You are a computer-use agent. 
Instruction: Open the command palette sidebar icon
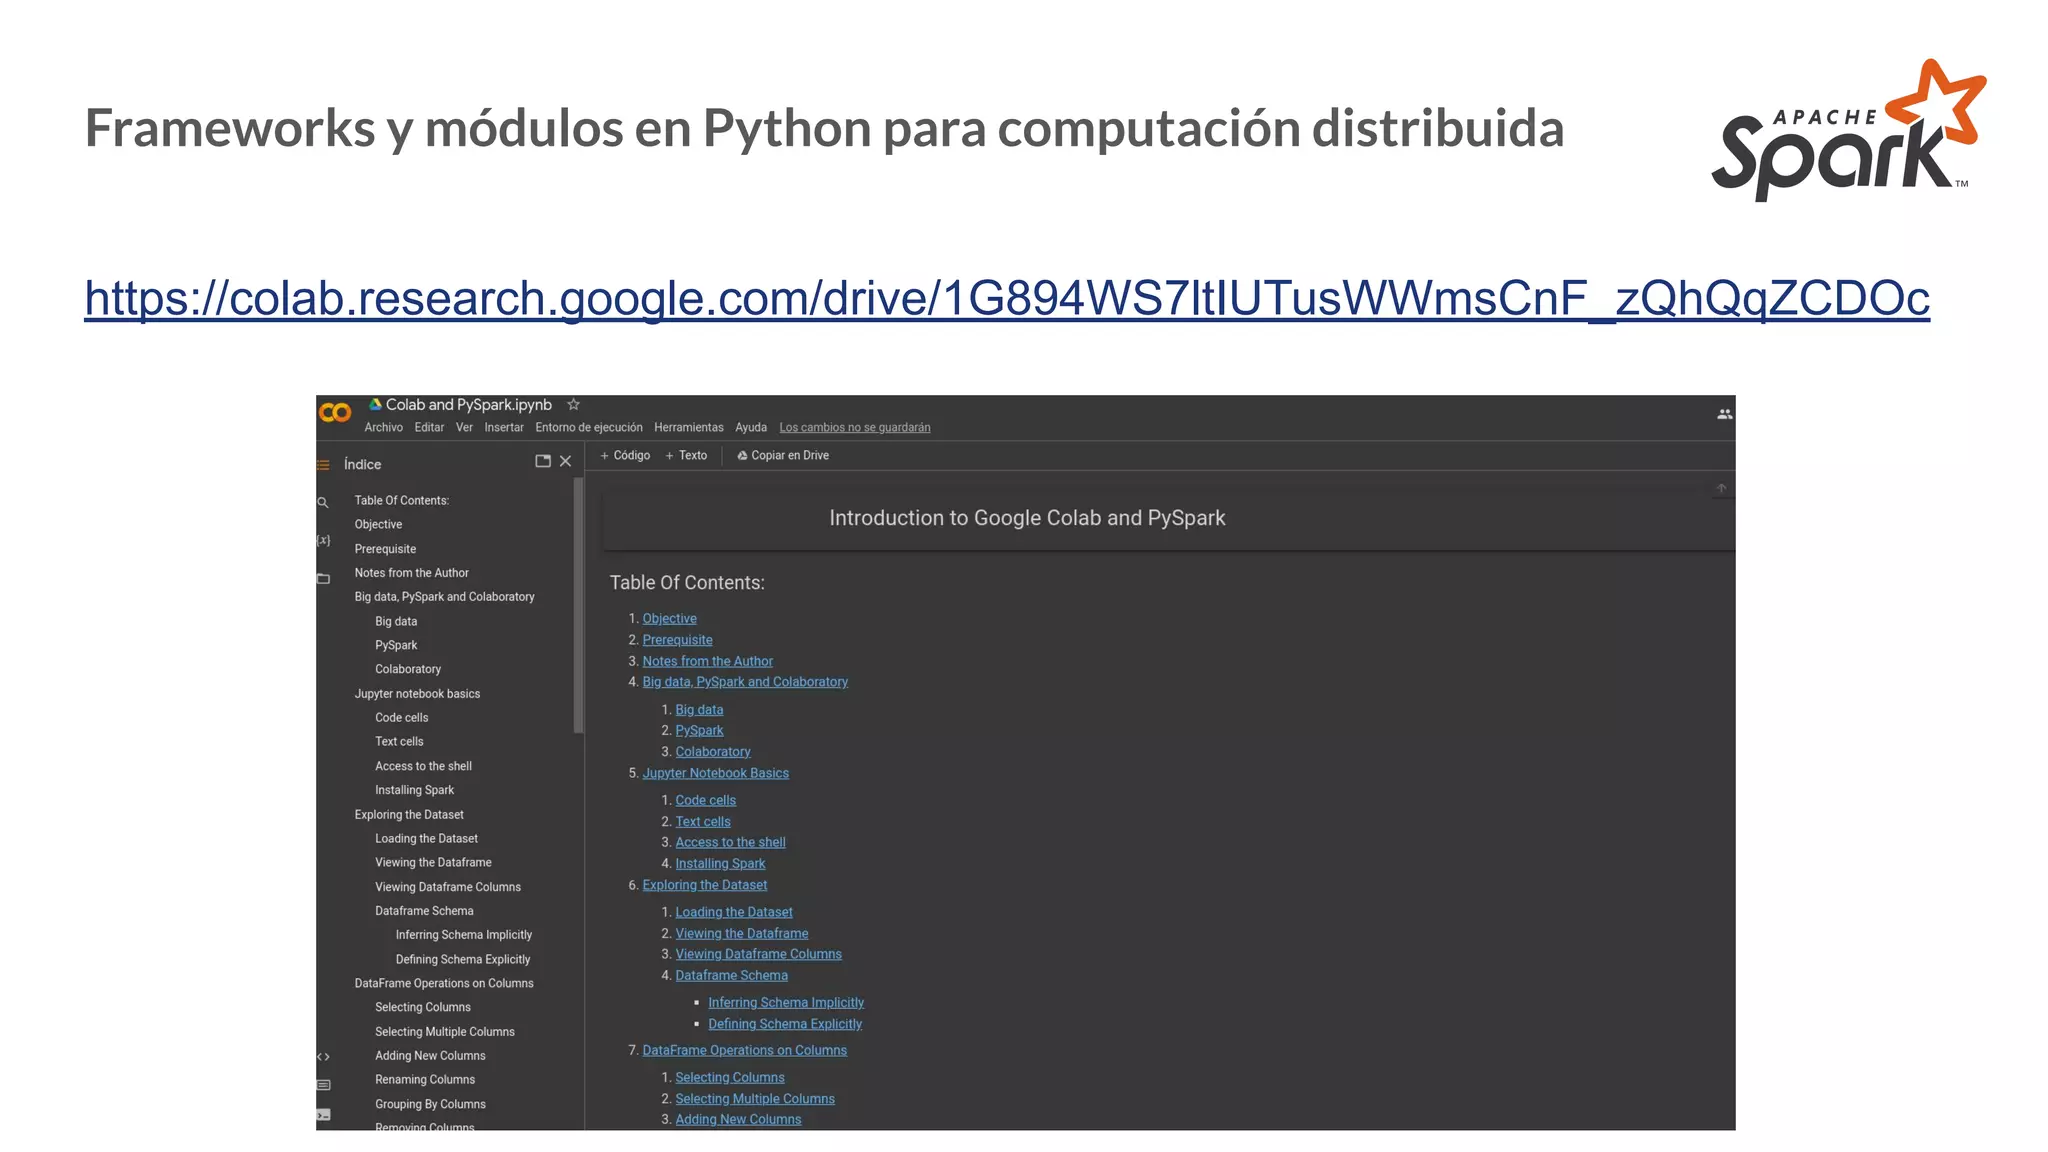[x=323, y=1085]
